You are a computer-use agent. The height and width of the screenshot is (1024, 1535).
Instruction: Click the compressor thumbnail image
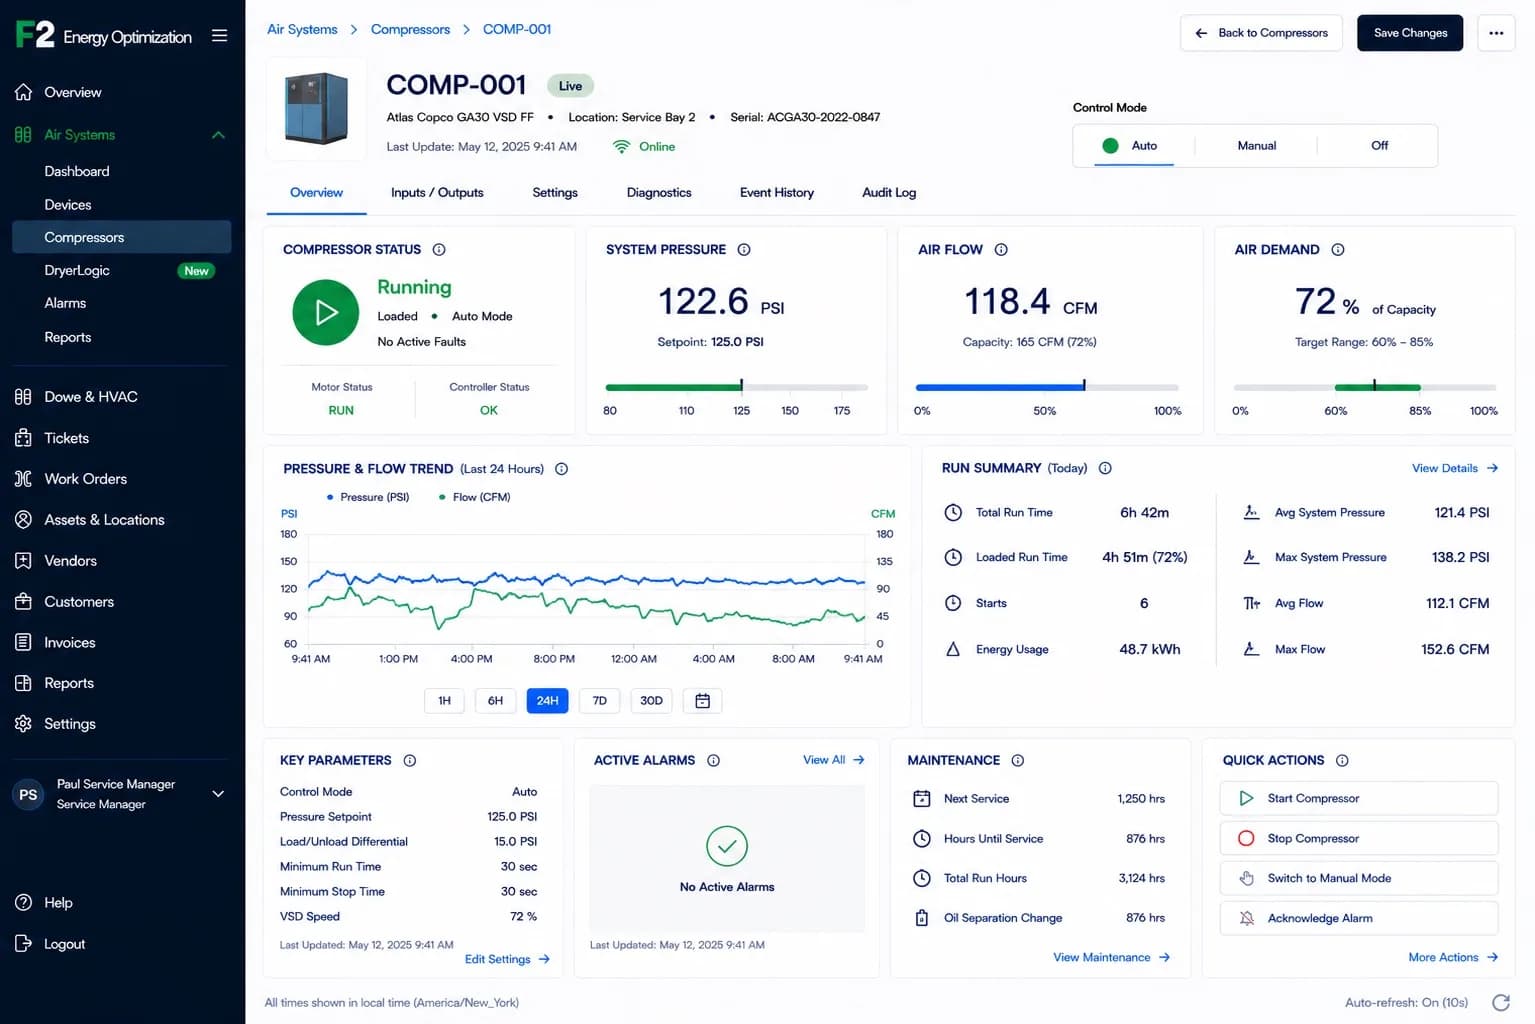click(x=316, y=109)
